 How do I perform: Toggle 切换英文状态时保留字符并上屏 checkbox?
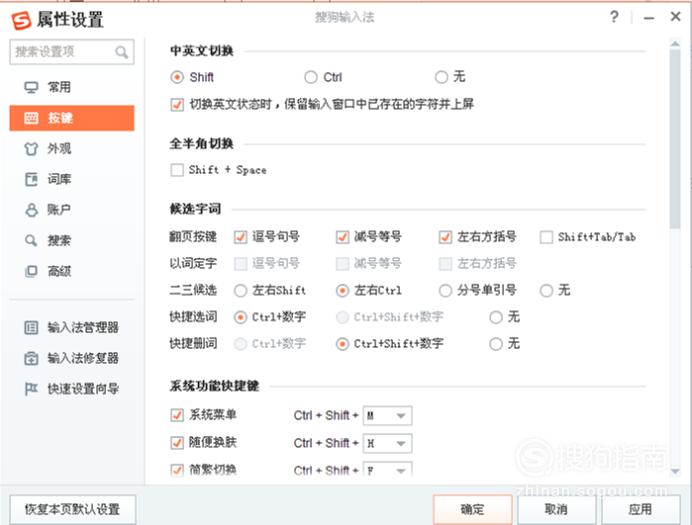177,105
